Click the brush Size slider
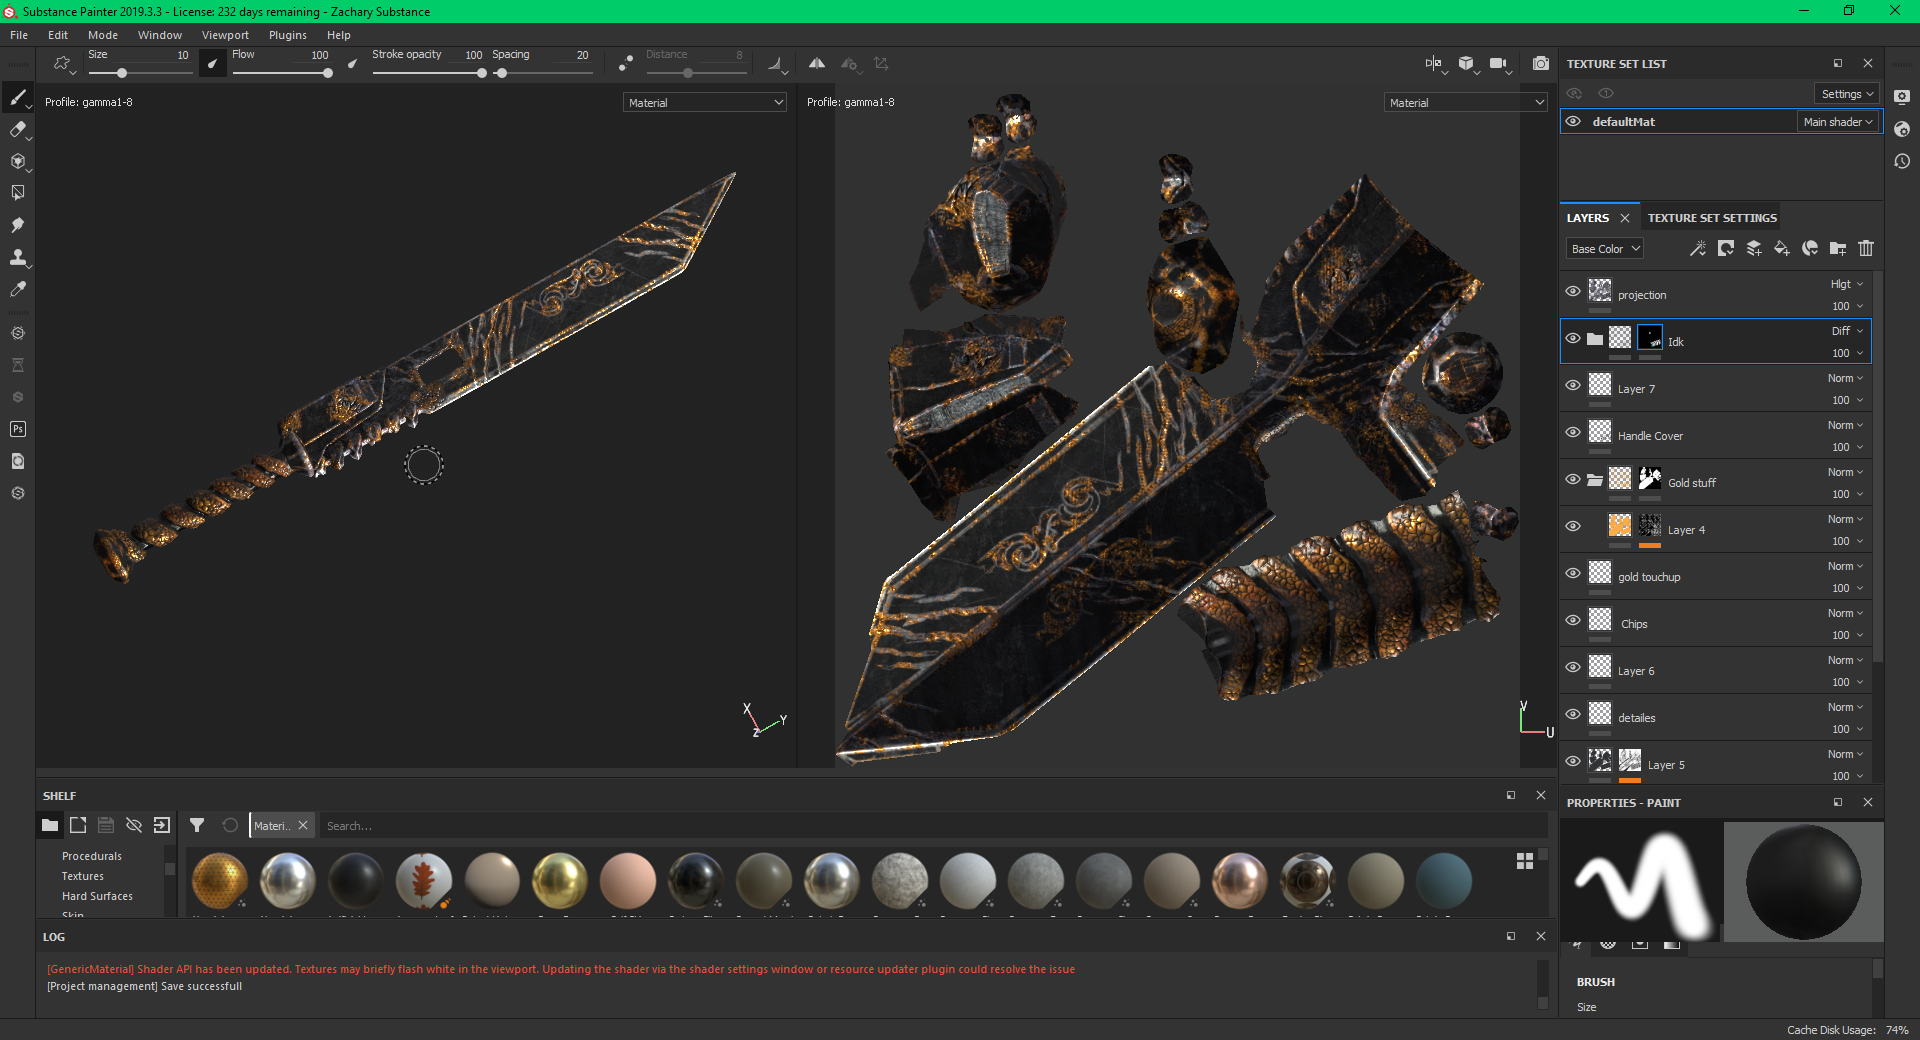 [140, 73]
